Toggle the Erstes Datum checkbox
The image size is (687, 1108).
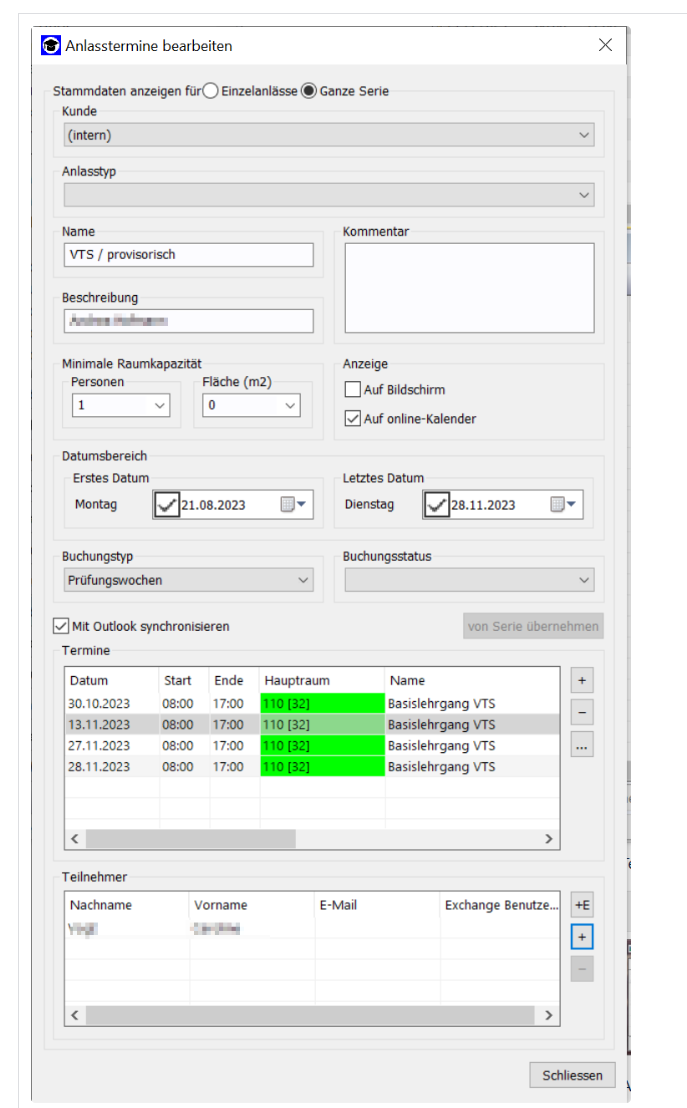(x=167, y=505)
